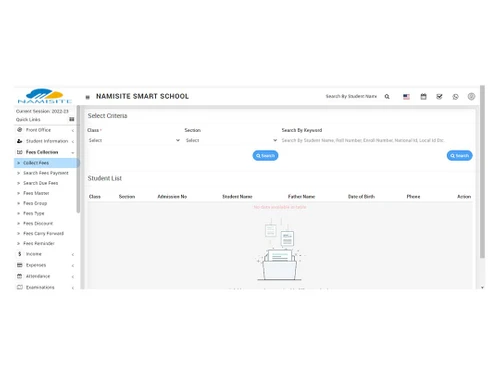Screen dimensions: 500x375
Task: Click Current Session 2022-23 text
Action: pyautogui.click(x=42, y=111)
